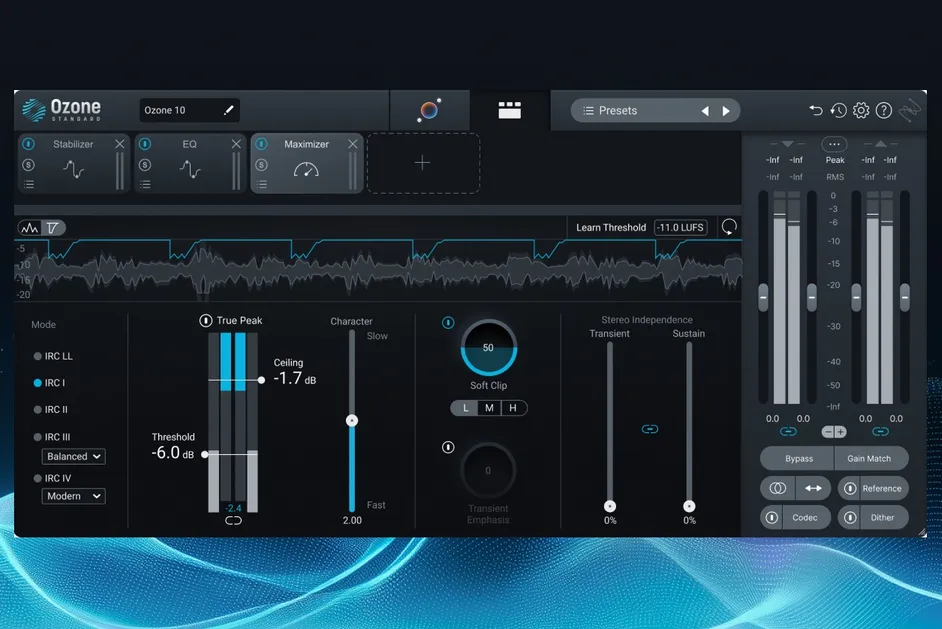Viewport: 942px width, 629px height.
Task: Solo the Stabilizer module
Action: click(x=28, y=165)
